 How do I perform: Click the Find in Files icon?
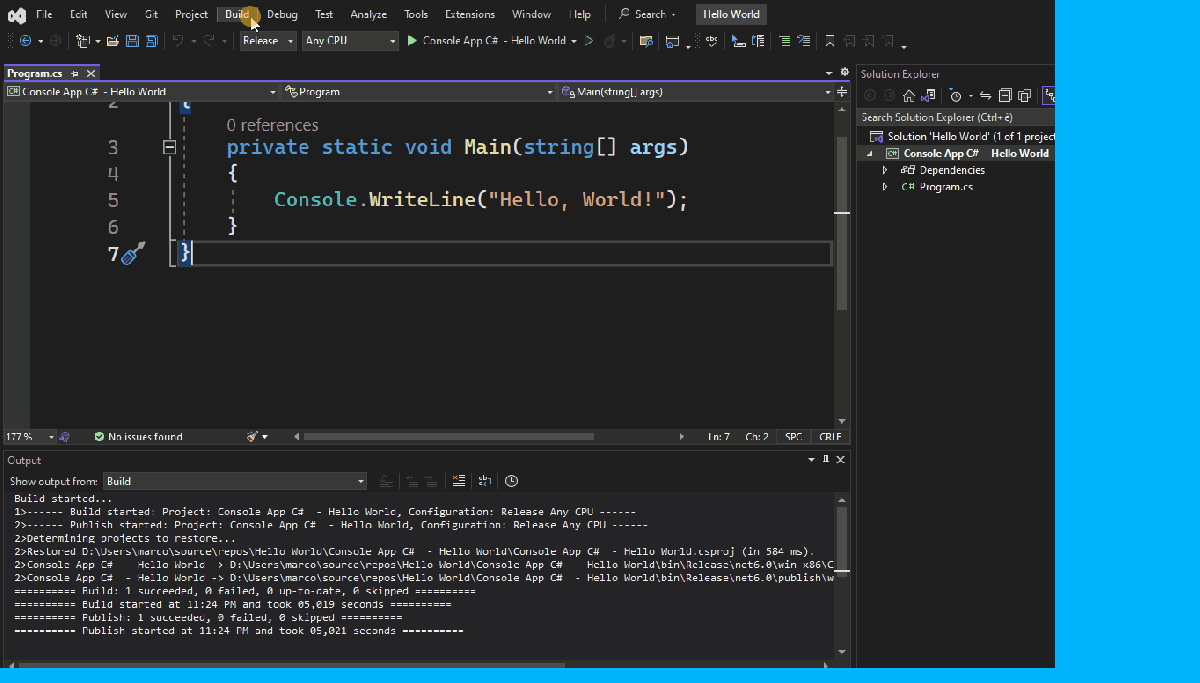(x=646, y=41)
